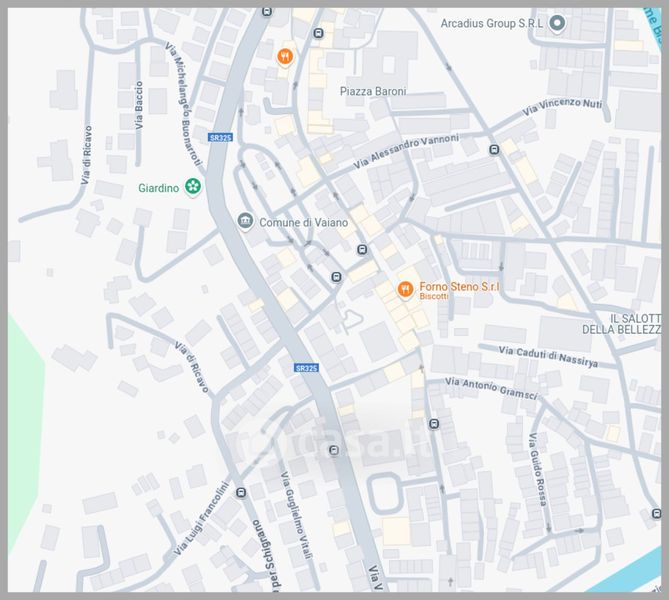The width and height of the screenshot is (669, 600).
Task: Open the Arcadius Group S.R.L location pin
Action: tap(558, 23)
